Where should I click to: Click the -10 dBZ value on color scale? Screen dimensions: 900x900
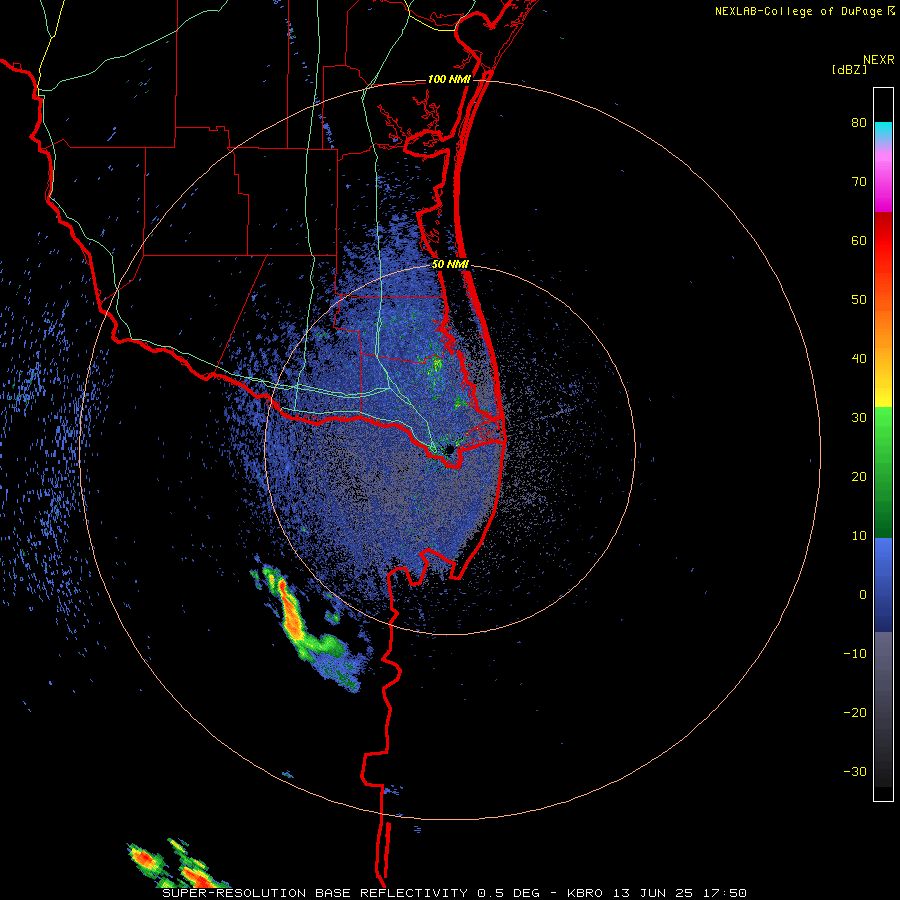[855, 653]
